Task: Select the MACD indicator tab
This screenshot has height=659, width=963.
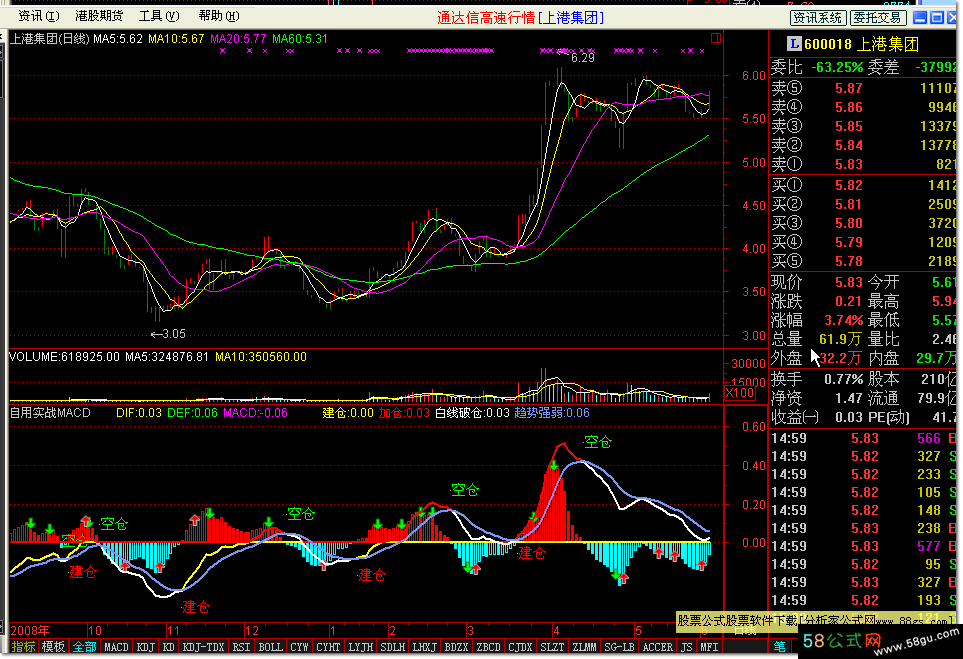Action: point(116,647)
